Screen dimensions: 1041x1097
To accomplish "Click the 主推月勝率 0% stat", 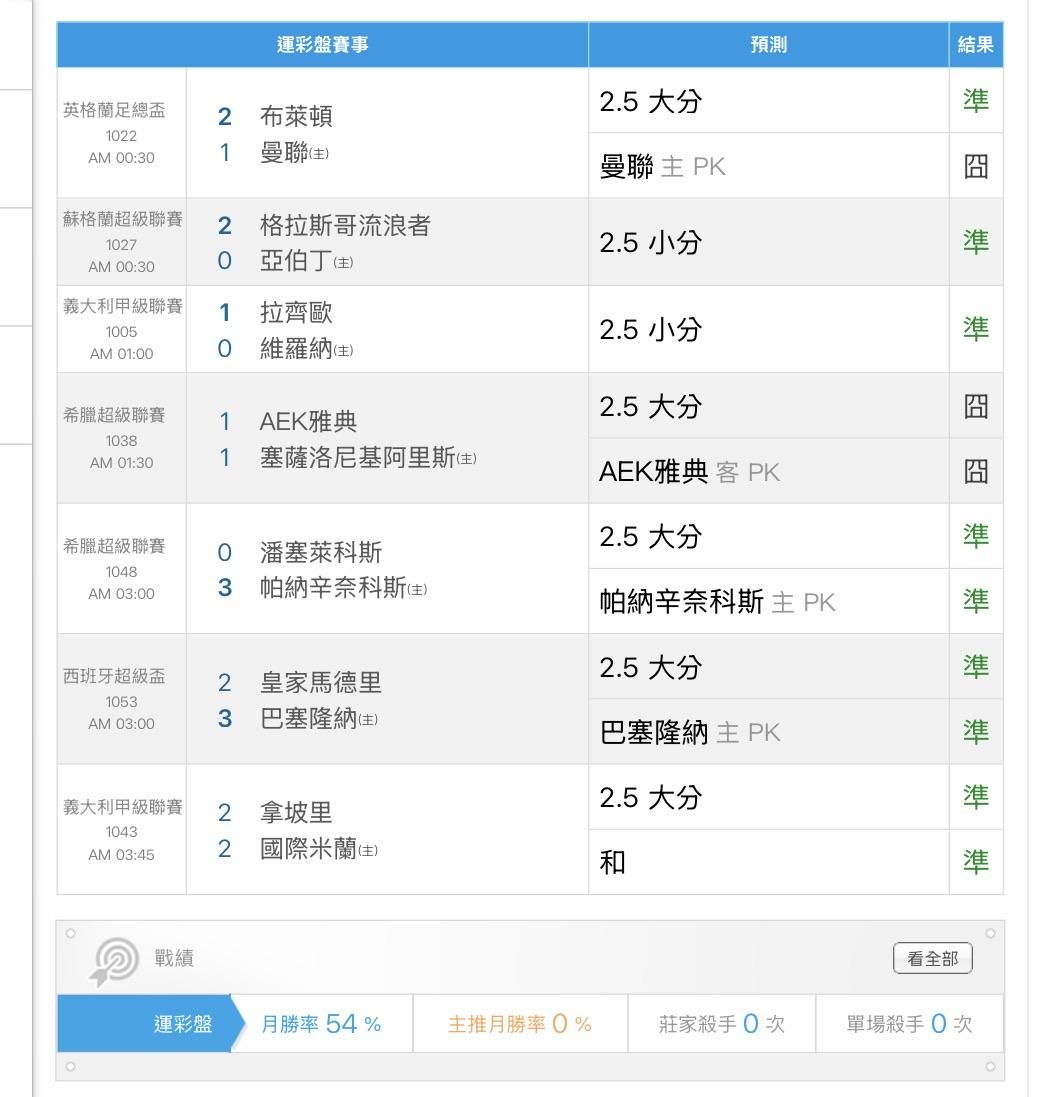I will click(x=519, y=1024).
